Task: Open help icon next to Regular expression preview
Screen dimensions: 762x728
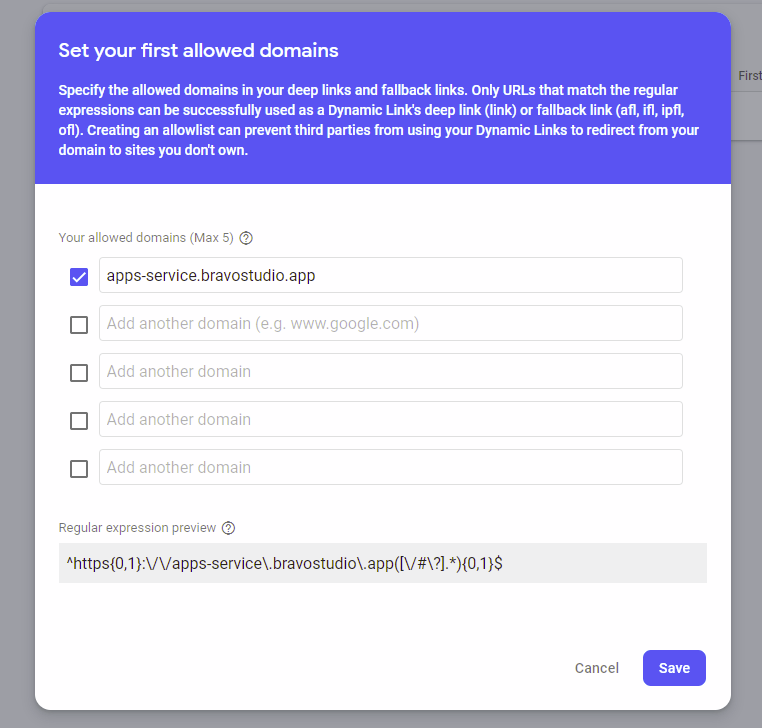Action: [228, 528]
